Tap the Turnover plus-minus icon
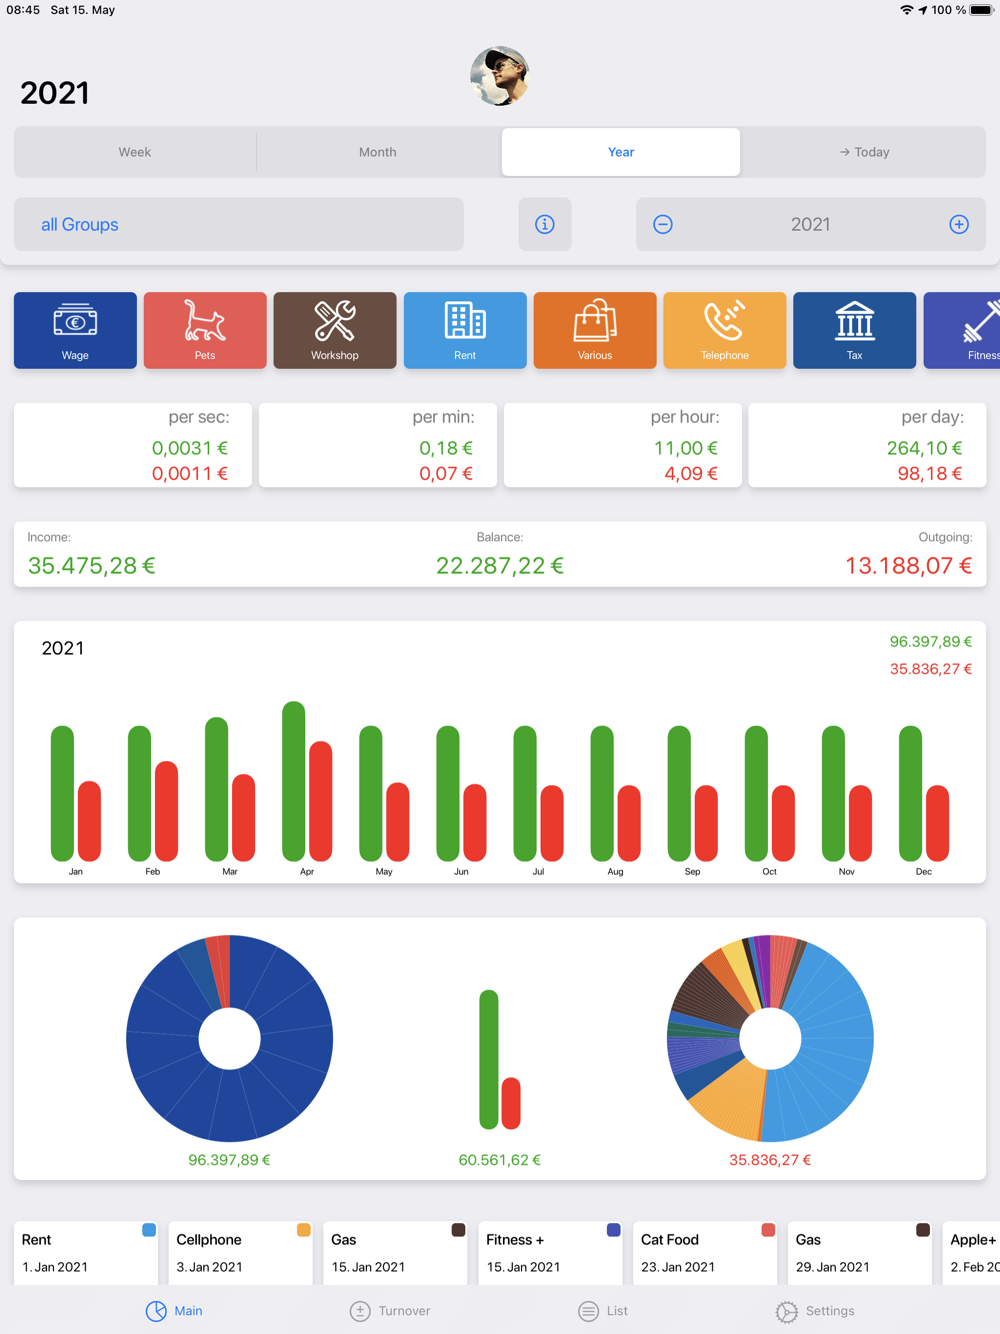The image size is (1000, 1334). [x=360, y=1311]
